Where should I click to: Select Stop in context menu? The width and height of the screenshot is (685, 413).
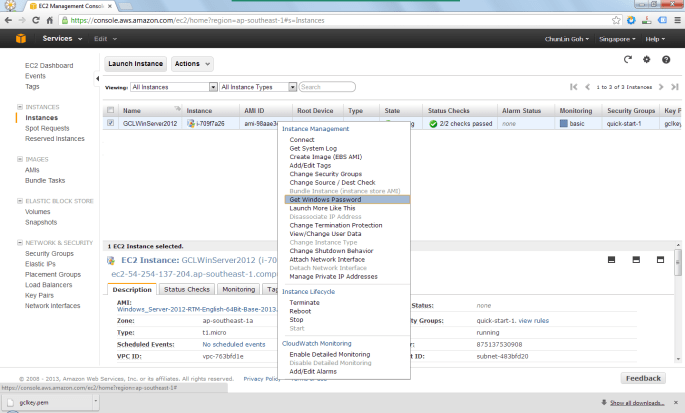[296, 320]
